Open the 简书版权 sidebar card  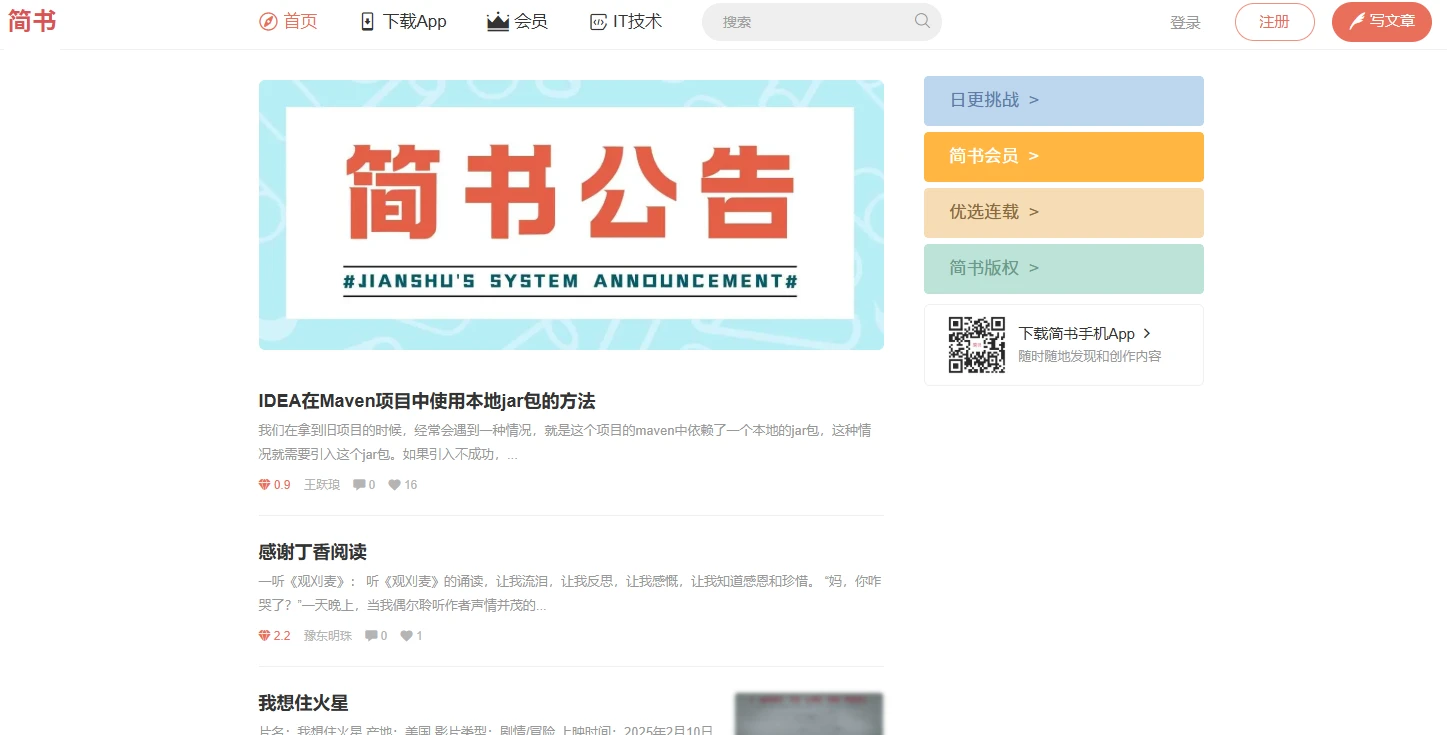1064,269
